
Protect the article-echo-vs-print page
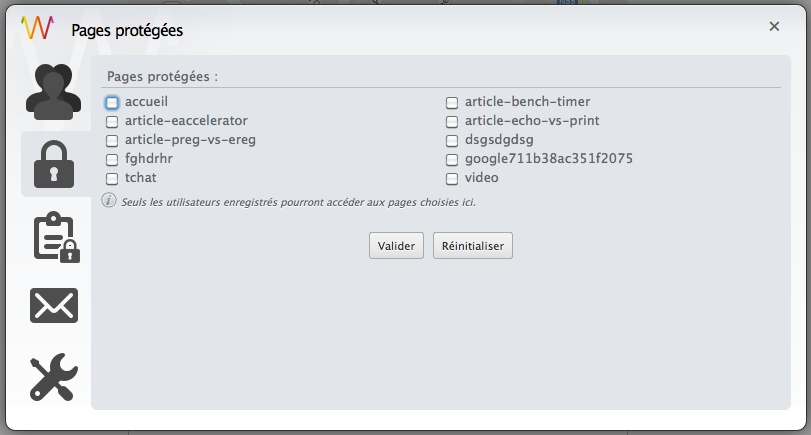[x=452, y=122]
